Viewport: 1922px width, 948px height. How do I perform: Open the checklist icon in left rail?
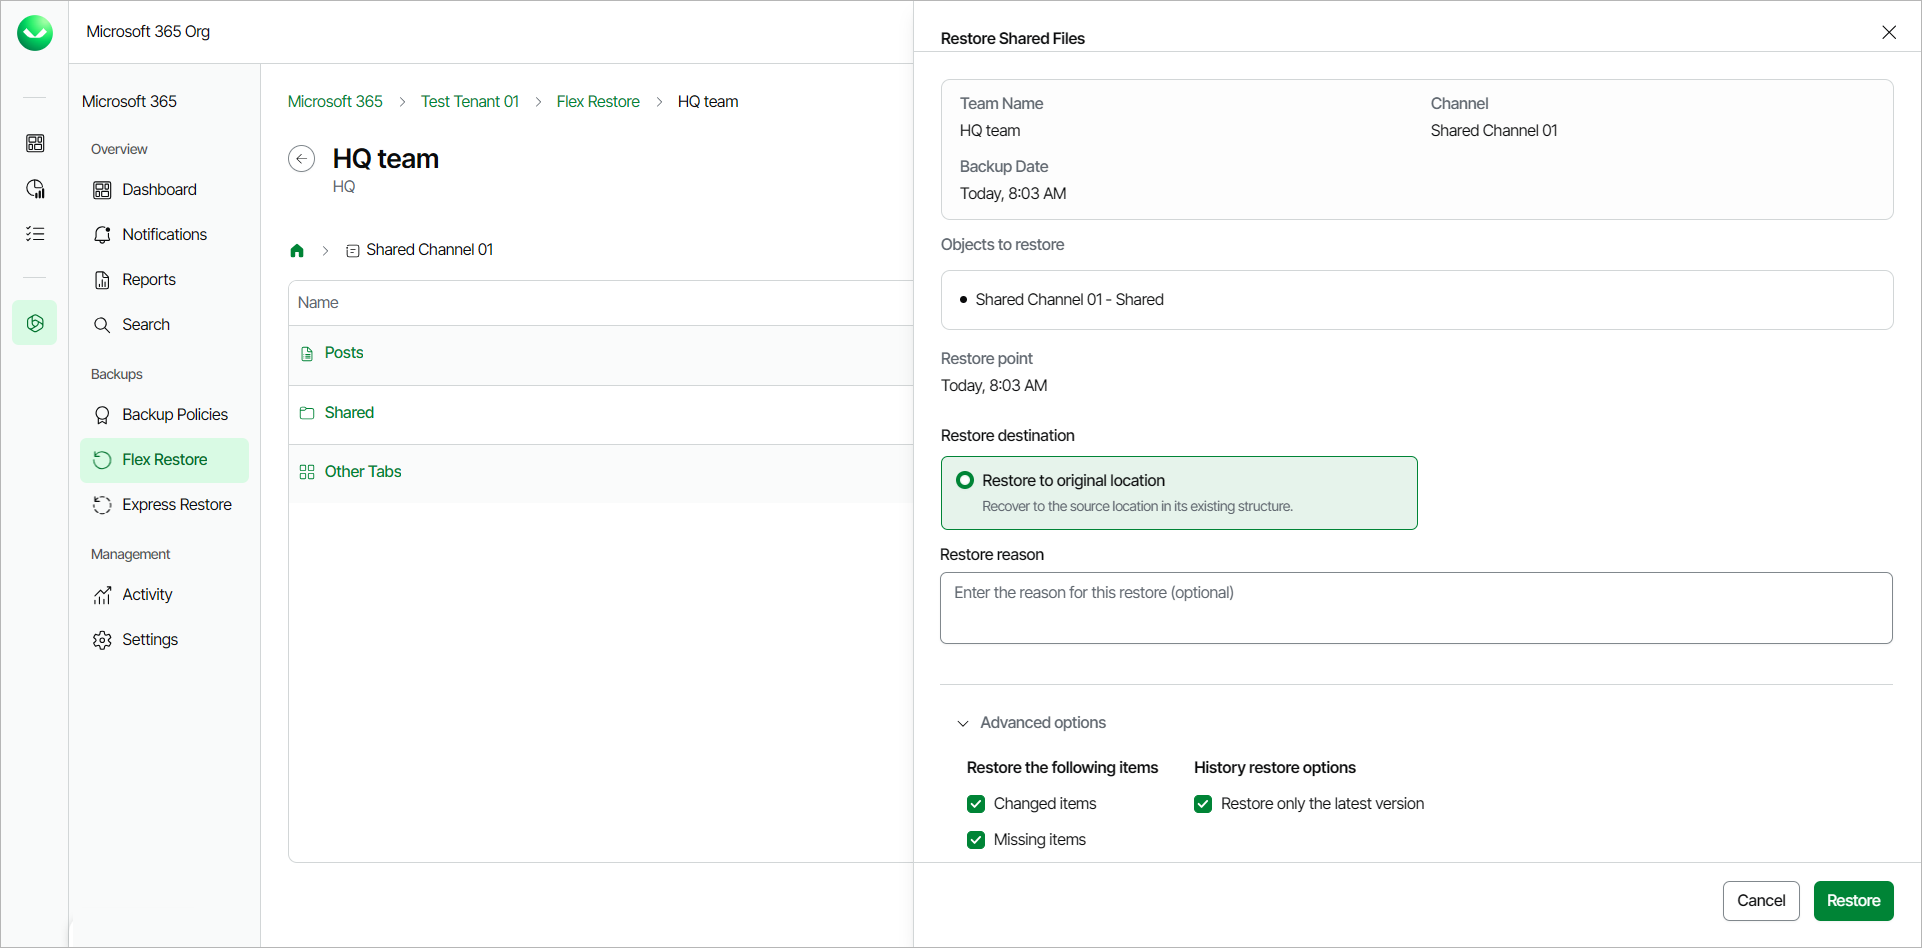point(35,234)
